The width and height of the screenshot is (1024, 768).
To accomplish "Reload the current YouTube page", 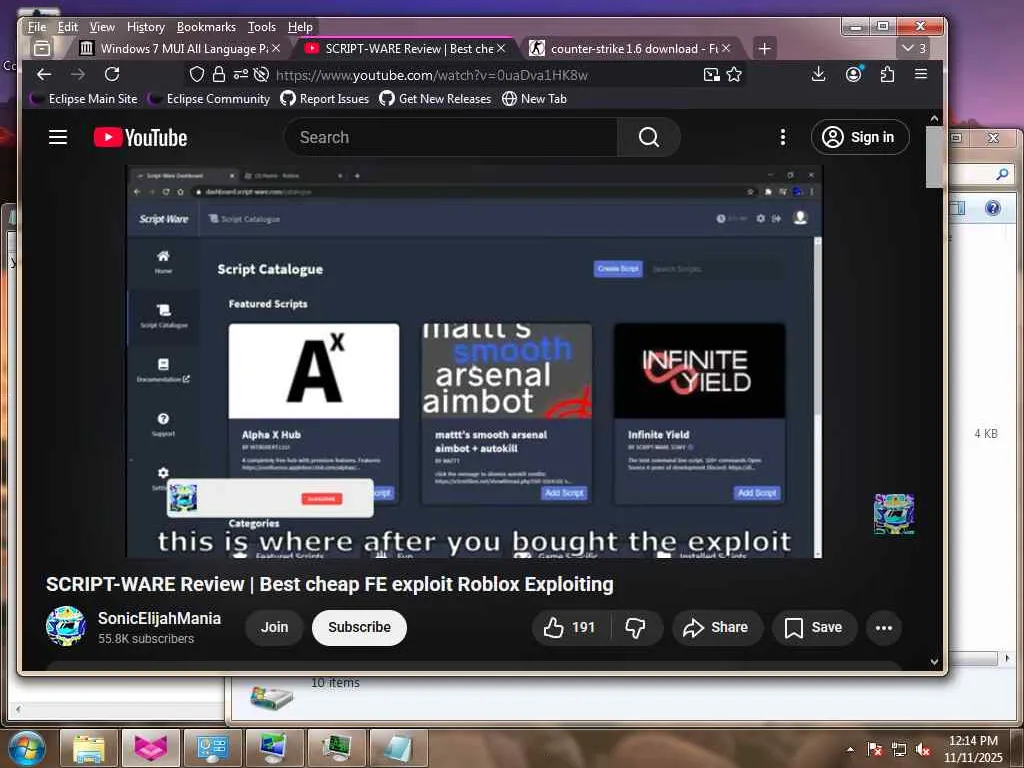I will [112, 74].
